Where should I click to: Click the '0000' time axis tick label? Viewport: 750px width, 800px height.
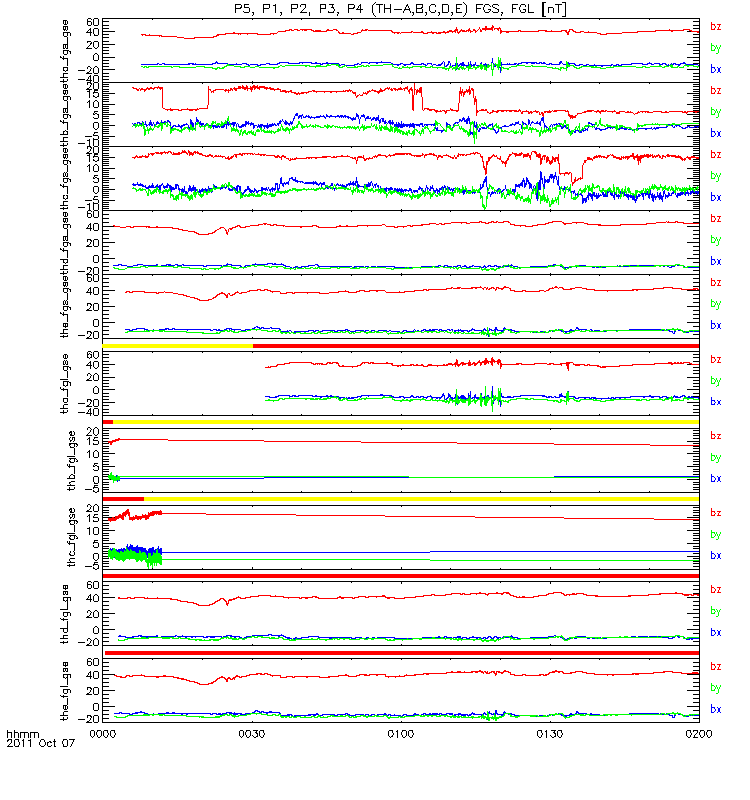pyautogui.click(x=103, y=734)
